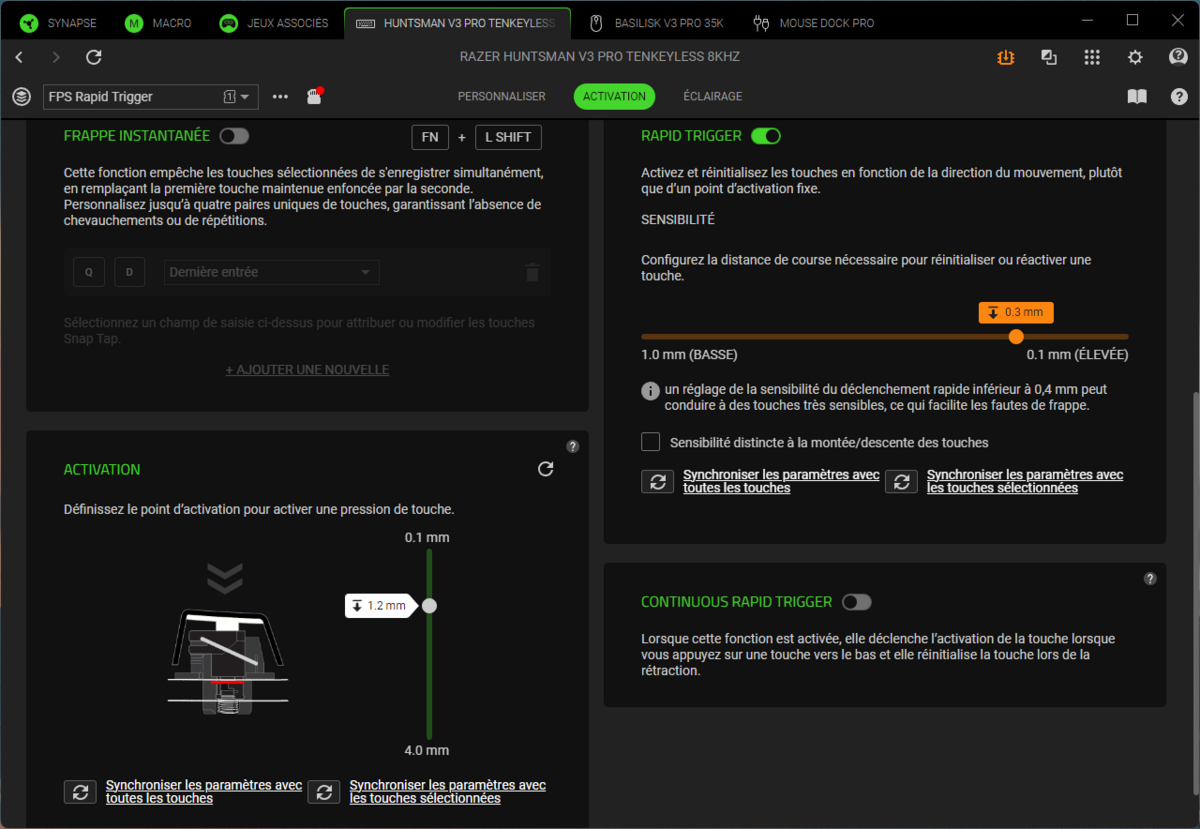Image resolution: width=1200 pixels, height=829 pixels.
Task: Click the 0.1 mm (ÉLEVÉE) slider label
Action: [1077, 355]
